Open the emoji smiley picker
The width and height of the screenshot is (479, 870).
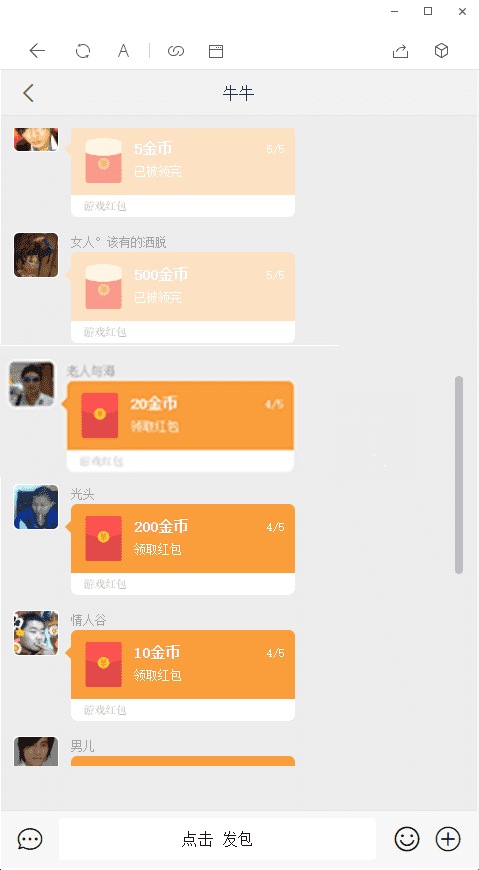(x=407, y=838)
